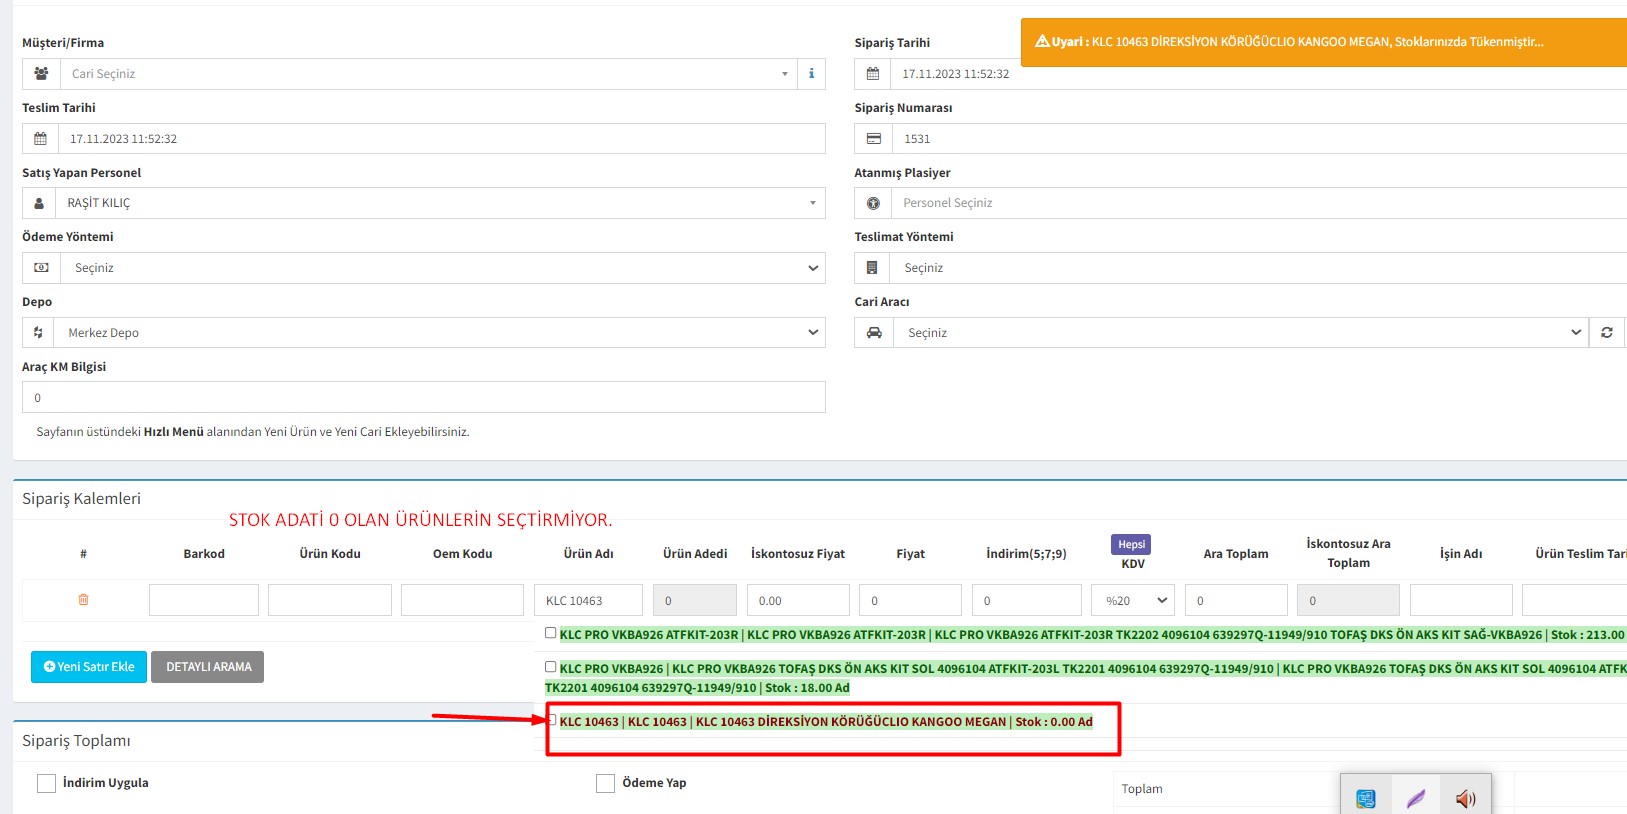This screenshot has width=1627, height=814.
Task: Click the info icon beside Müşteri/Firma
Action: pyautogui.click(x=811, y=74)
